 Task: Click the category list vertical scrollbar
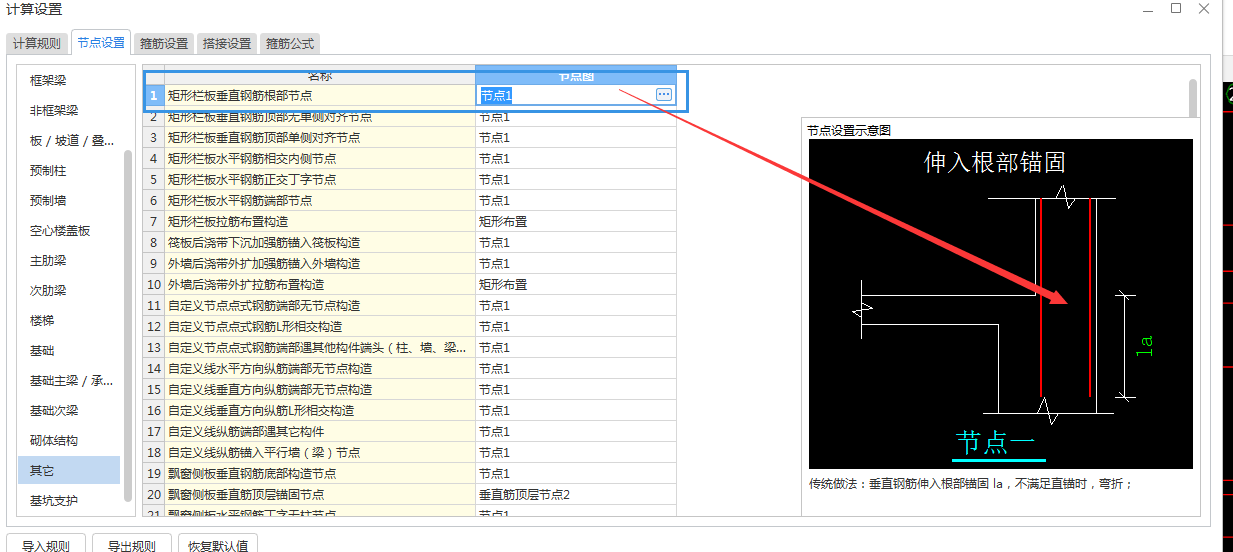[x=127, y=325]
